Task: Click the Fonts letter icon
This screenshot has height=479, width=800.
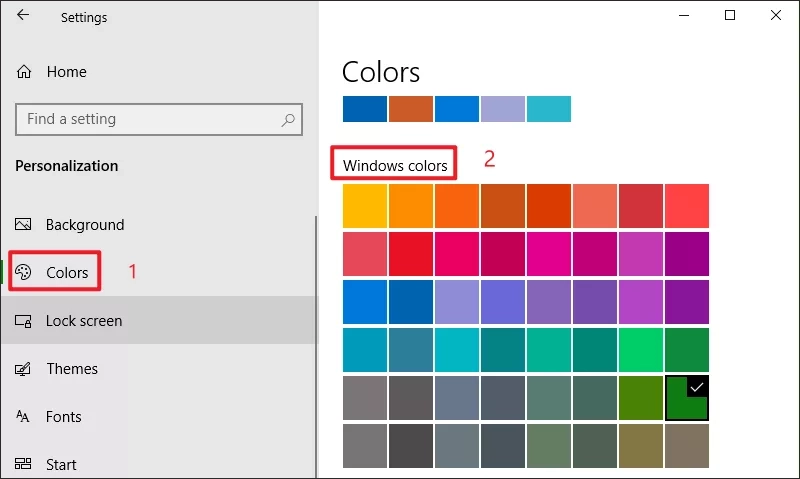Action: click(22, 416)
